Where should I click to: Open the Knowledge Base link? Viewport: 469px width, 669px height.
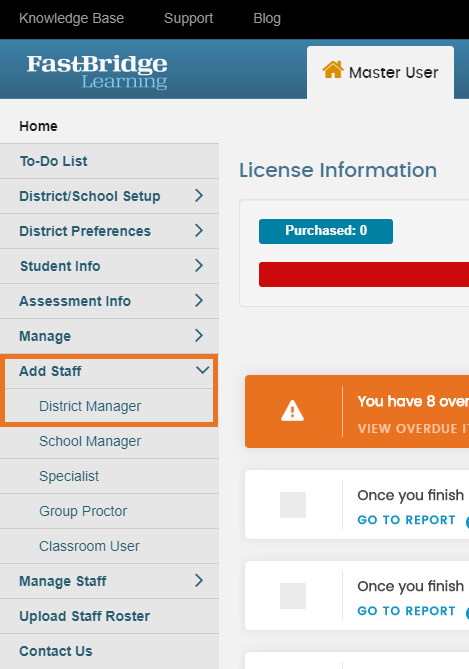point(71,18)
